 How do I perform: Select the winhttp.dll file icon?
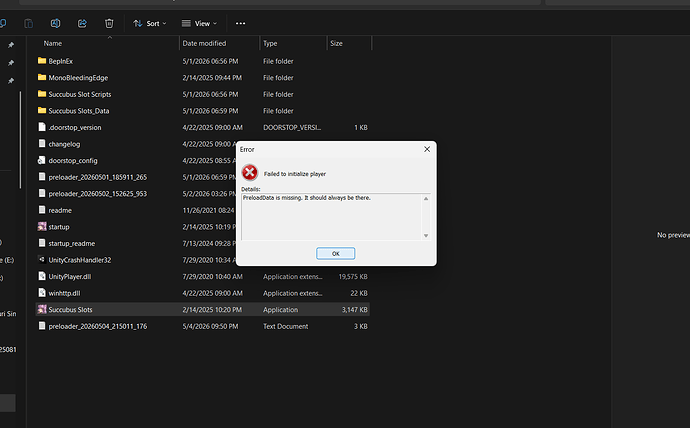coord(42,293)
